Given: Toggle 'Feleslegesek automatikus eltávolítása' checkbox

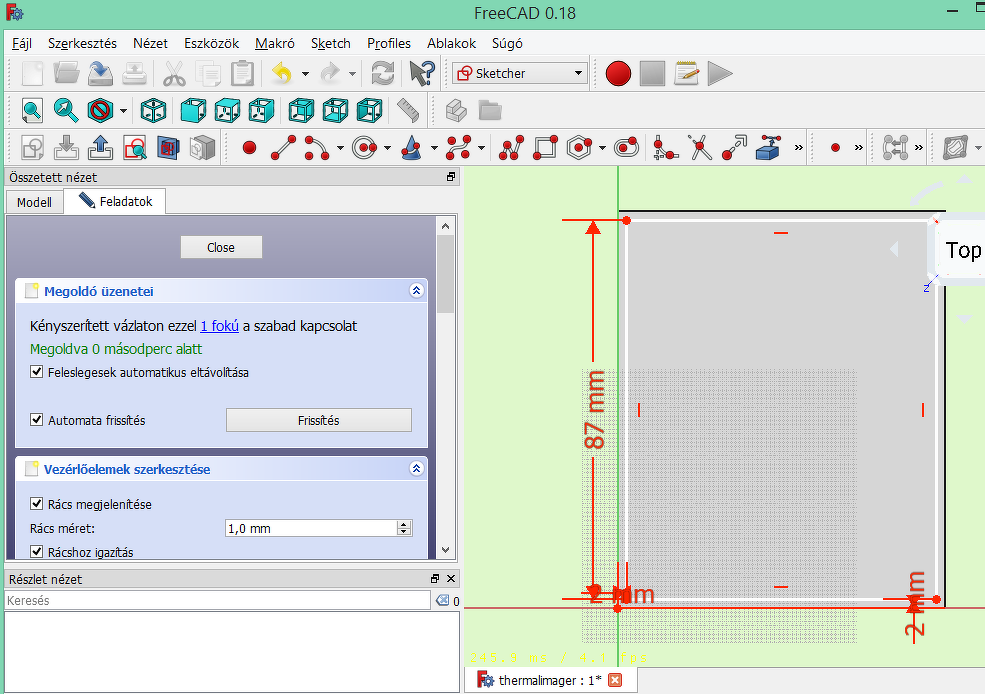Looking at the screenshot, I should coord(37,372).
